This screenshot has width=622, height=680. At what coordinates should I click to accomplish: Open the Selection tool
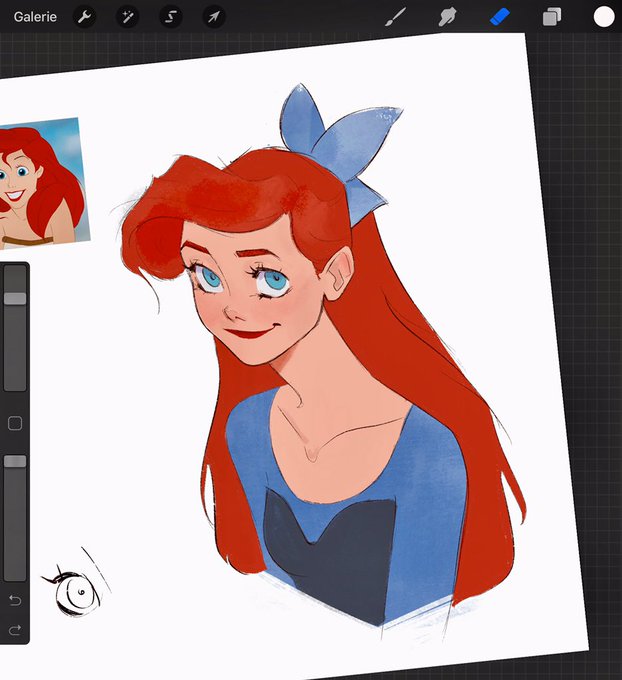coord(171,17)
